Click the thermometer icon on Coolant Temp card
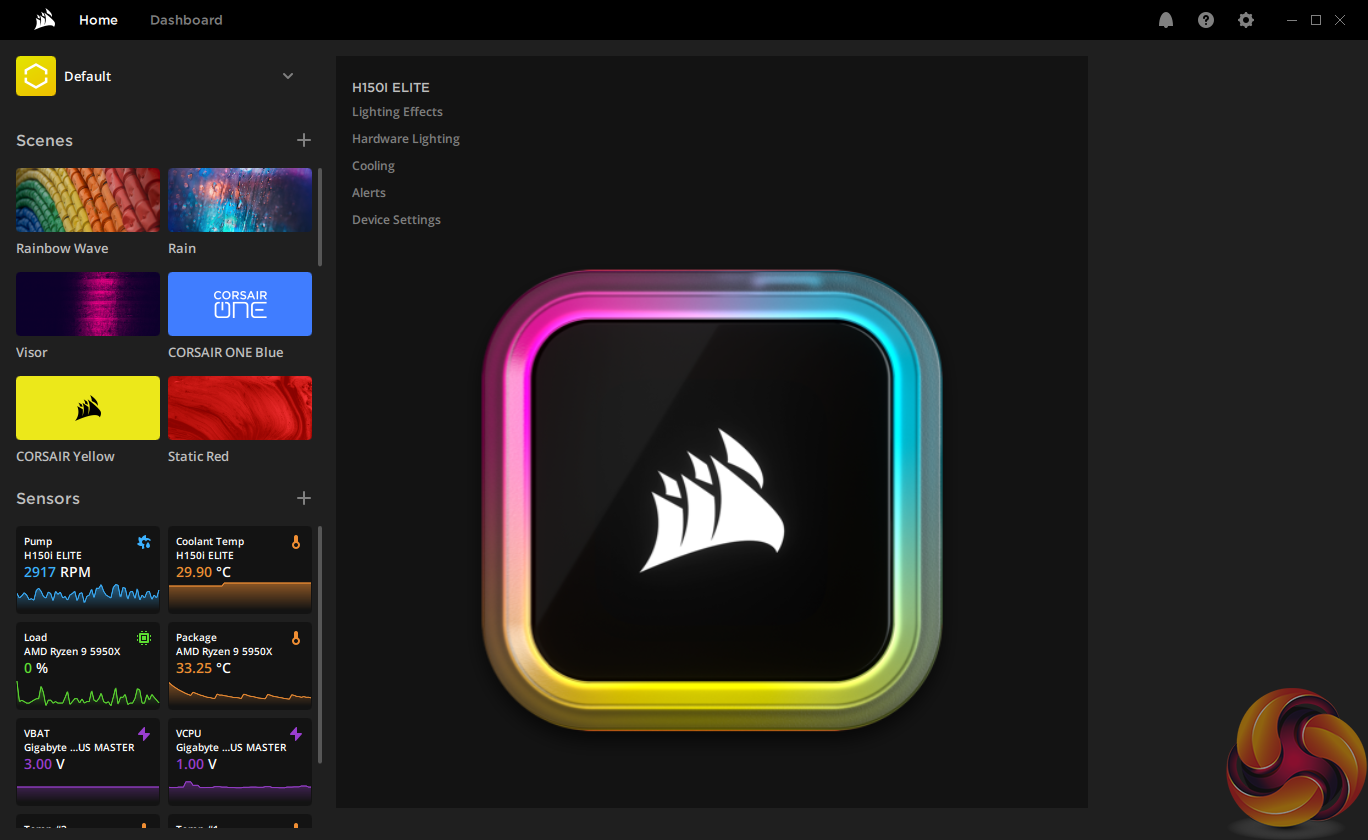This screenshot has height=840, width=1368. point(296,542)
